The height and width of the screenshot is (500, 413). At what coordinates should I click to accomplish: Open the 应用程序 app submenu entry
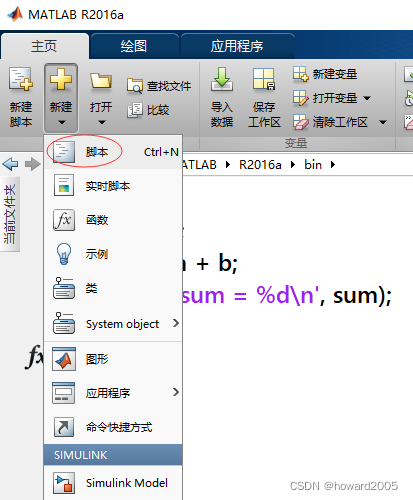click(113, 393)
